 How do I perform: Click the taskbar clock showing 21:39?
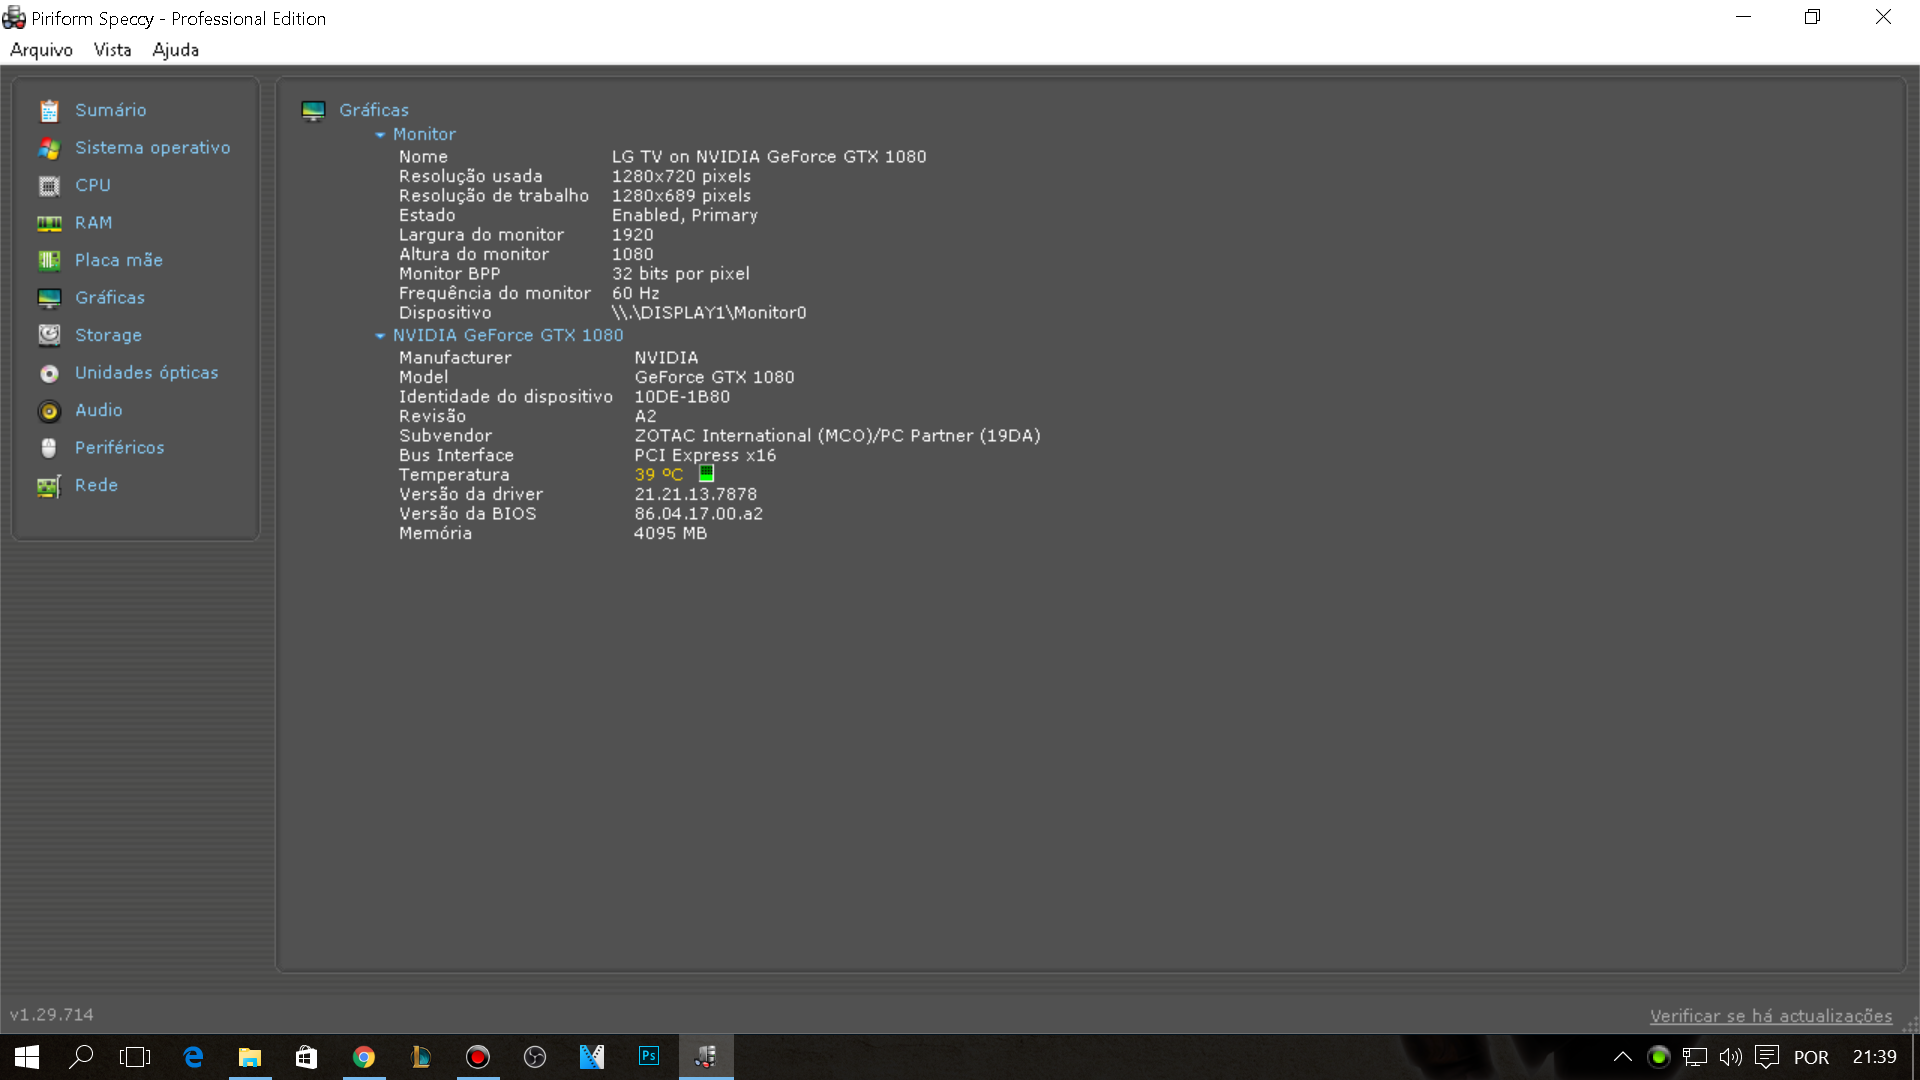1874,1057
